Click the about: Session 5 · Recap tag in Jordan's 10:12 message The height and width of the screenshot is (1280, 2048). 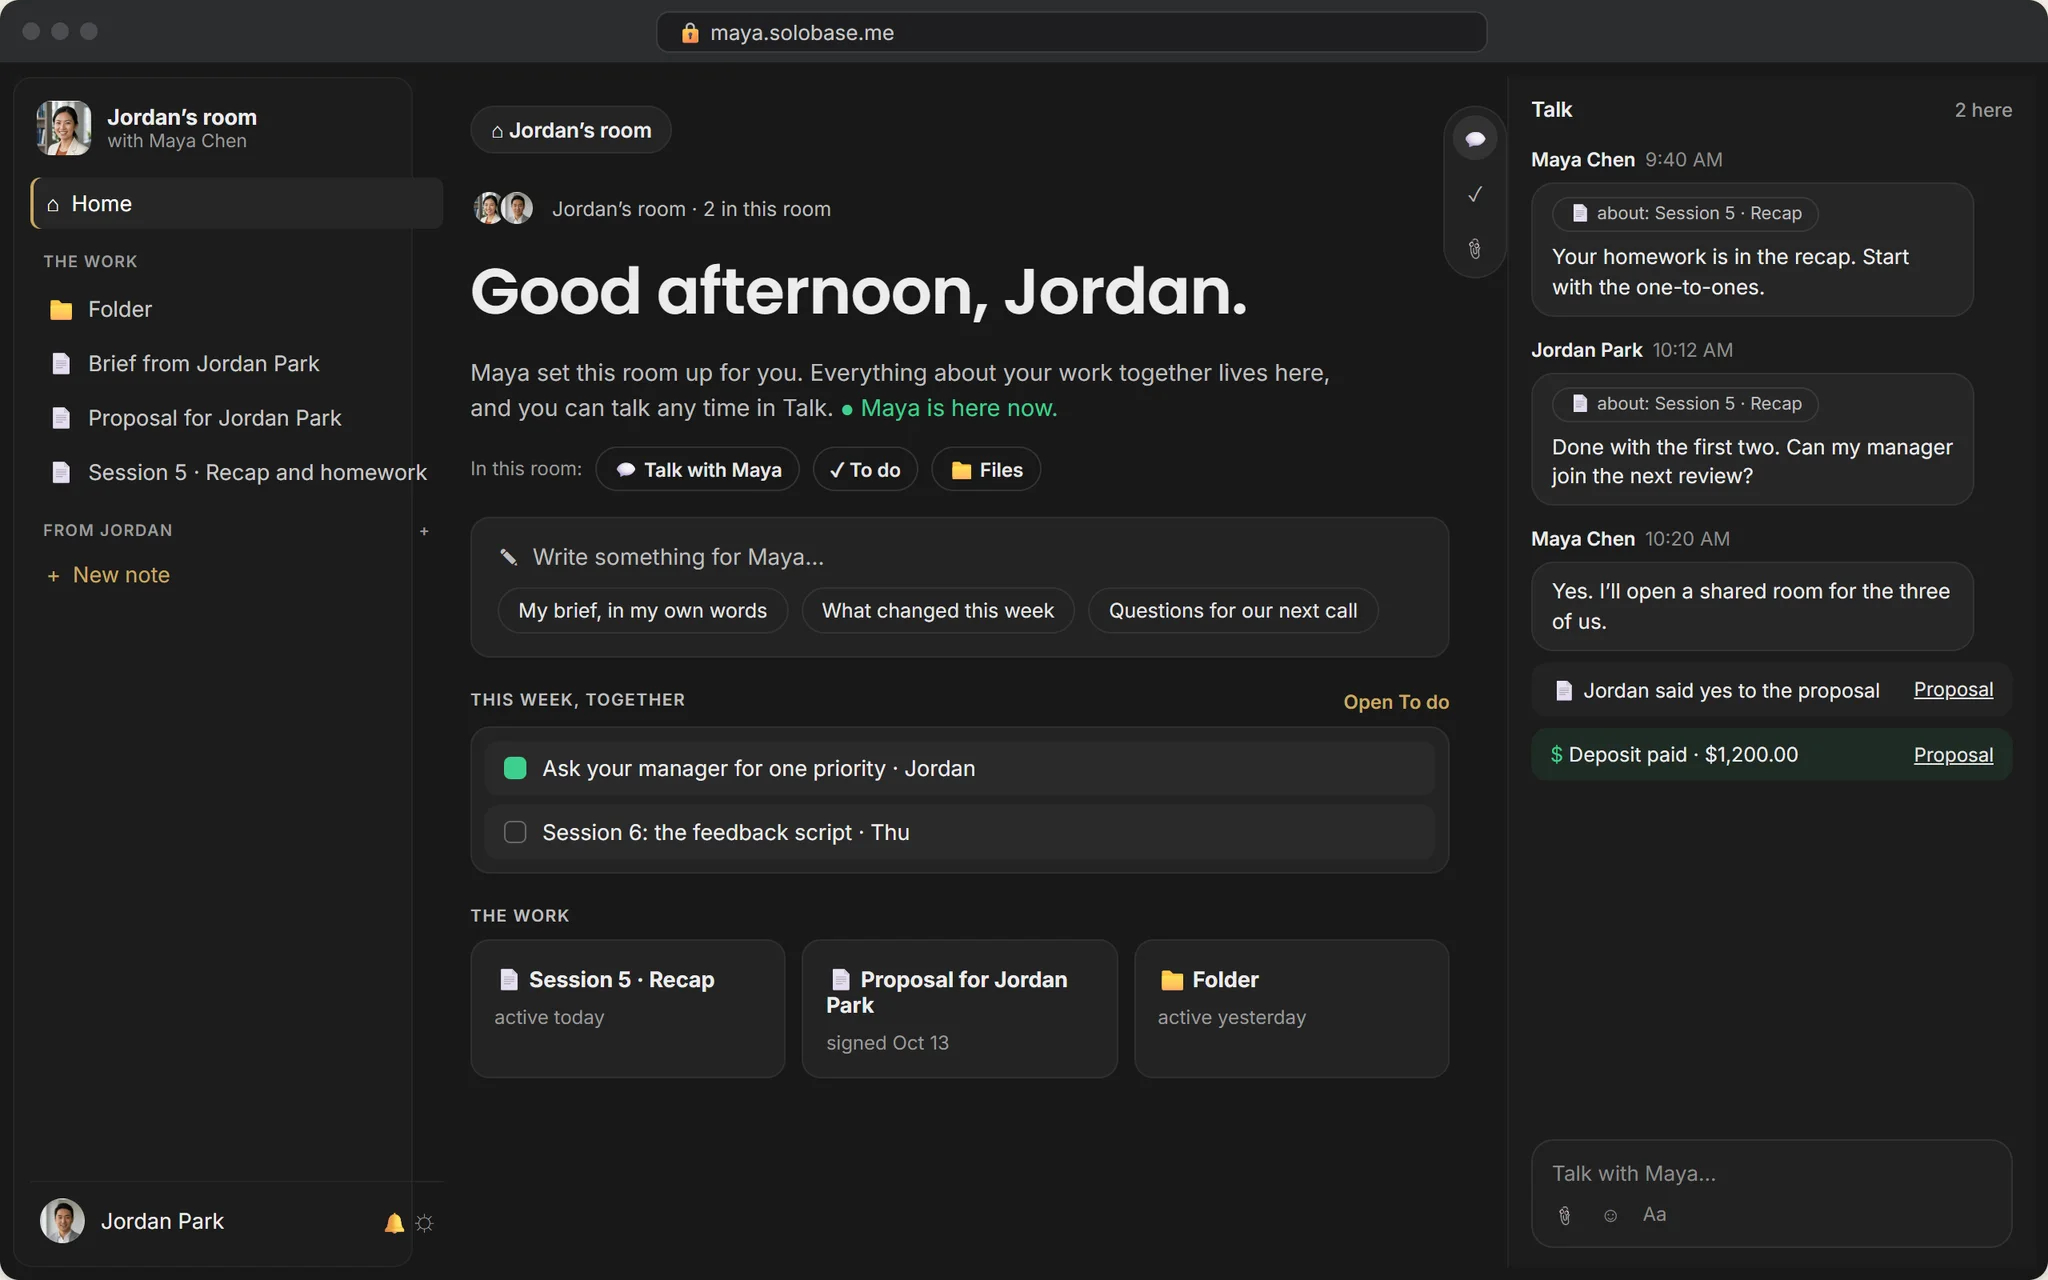coord(1685,404)
